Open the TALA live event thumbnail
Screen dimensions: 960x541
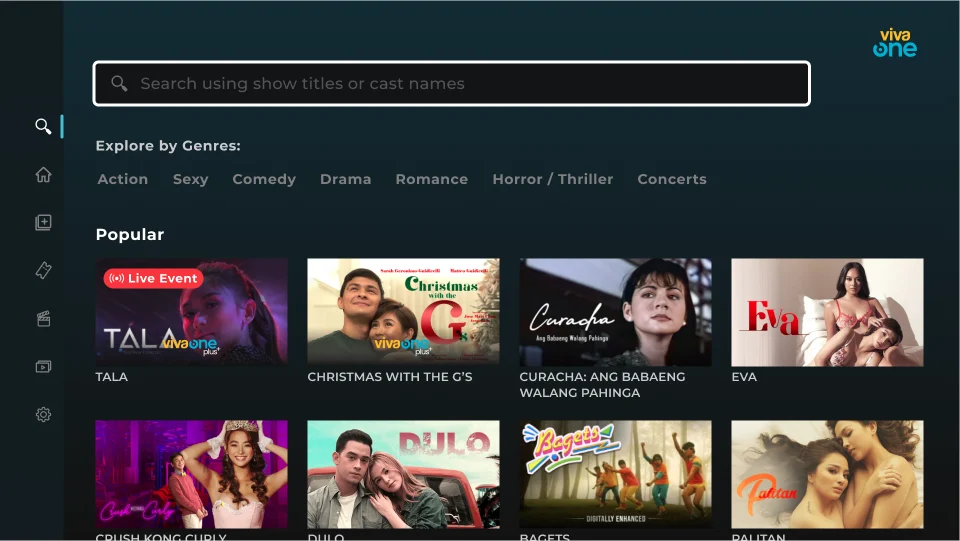(x=191, y=312)
